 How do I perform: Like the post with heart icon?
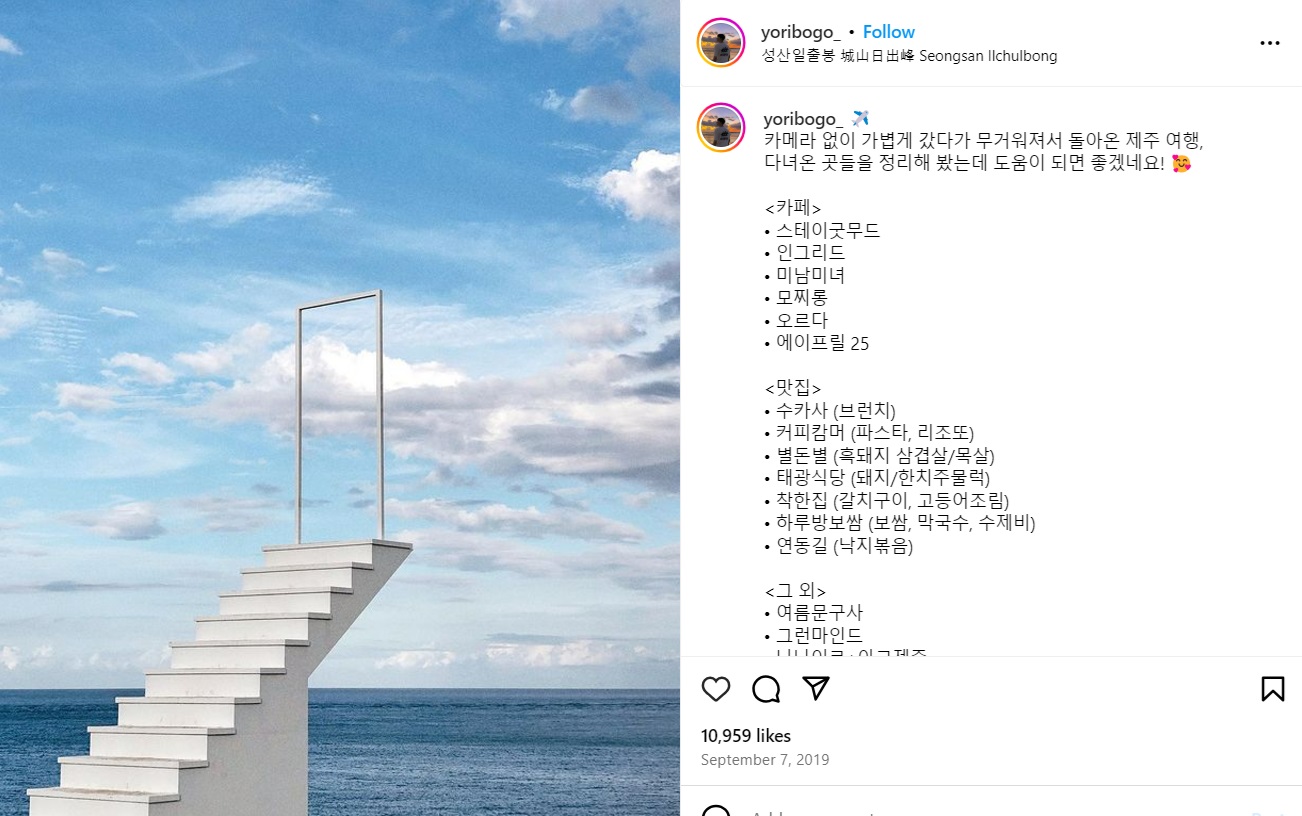(x=716, y=689)
